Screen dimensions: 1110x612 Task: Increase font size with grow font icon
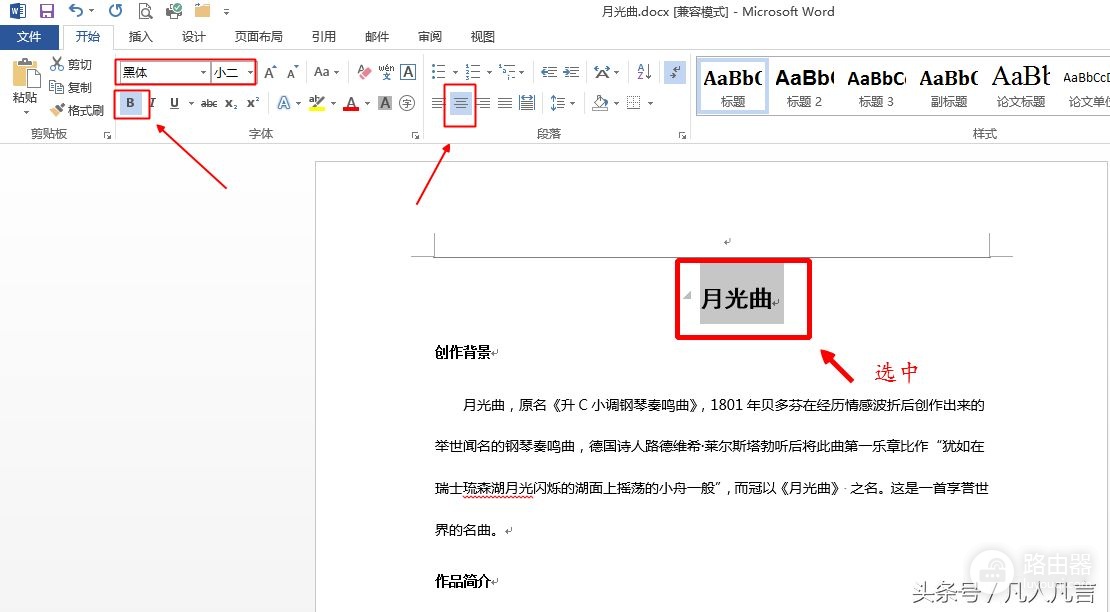pyautogui.click(x=270, y=71)
